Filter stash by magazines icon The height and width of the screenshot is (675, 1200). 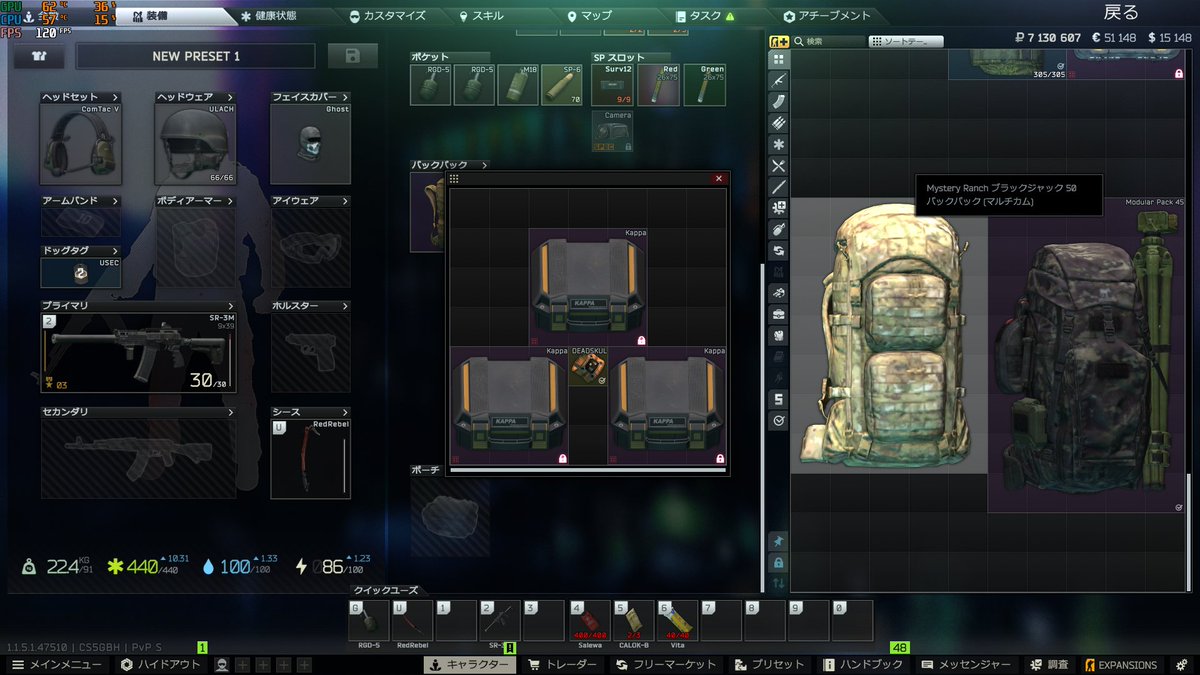coord(778,101)
